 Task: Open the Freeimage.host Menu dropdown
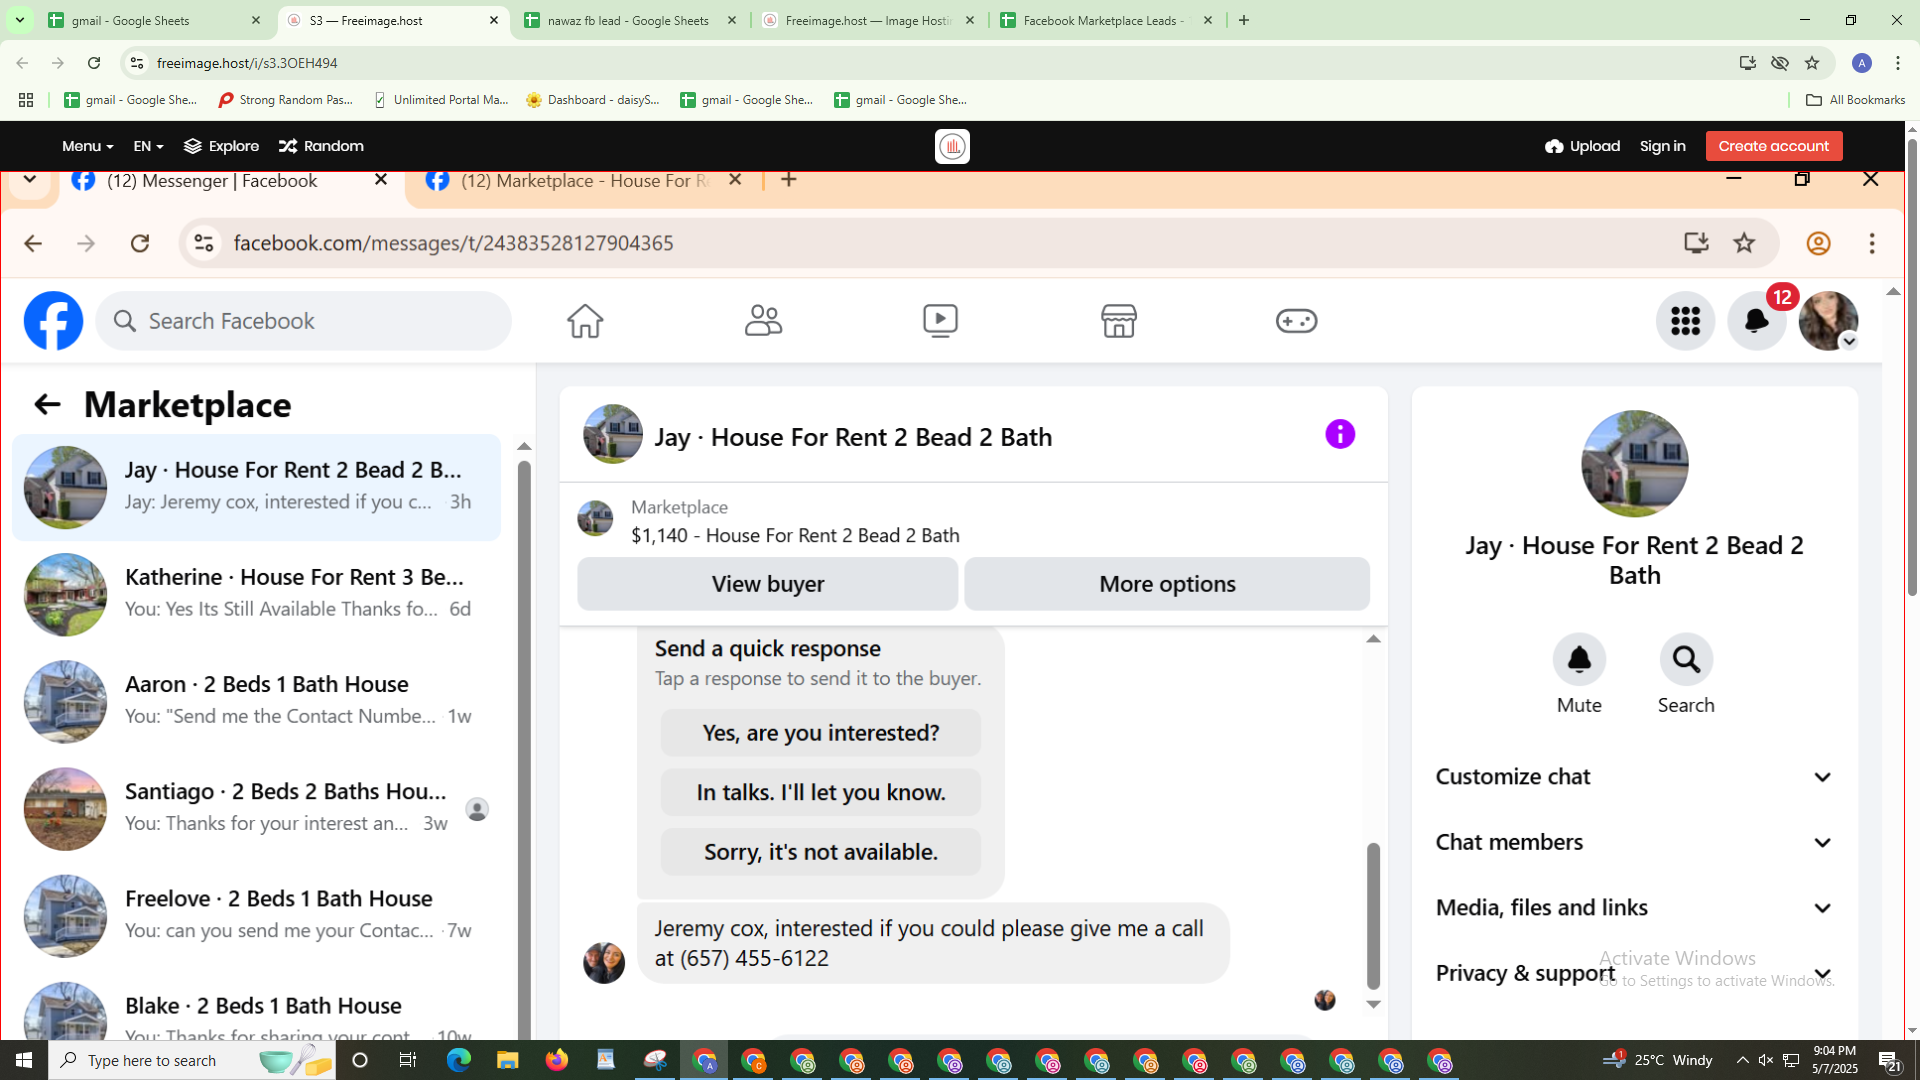click(87, 146)
